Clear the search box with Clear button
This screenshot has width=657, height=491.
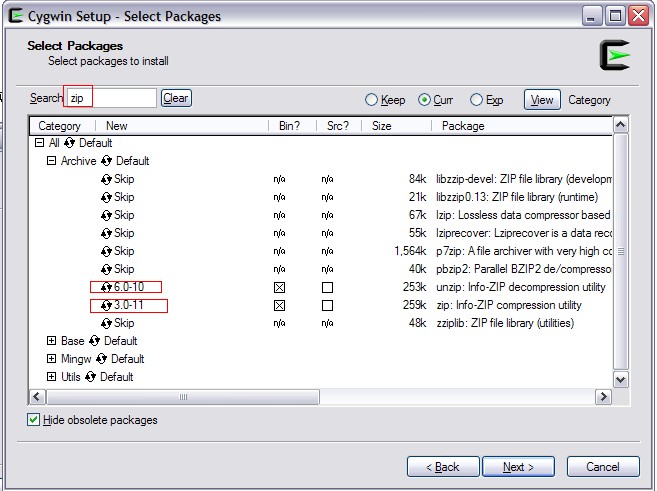tap(176, 98)
